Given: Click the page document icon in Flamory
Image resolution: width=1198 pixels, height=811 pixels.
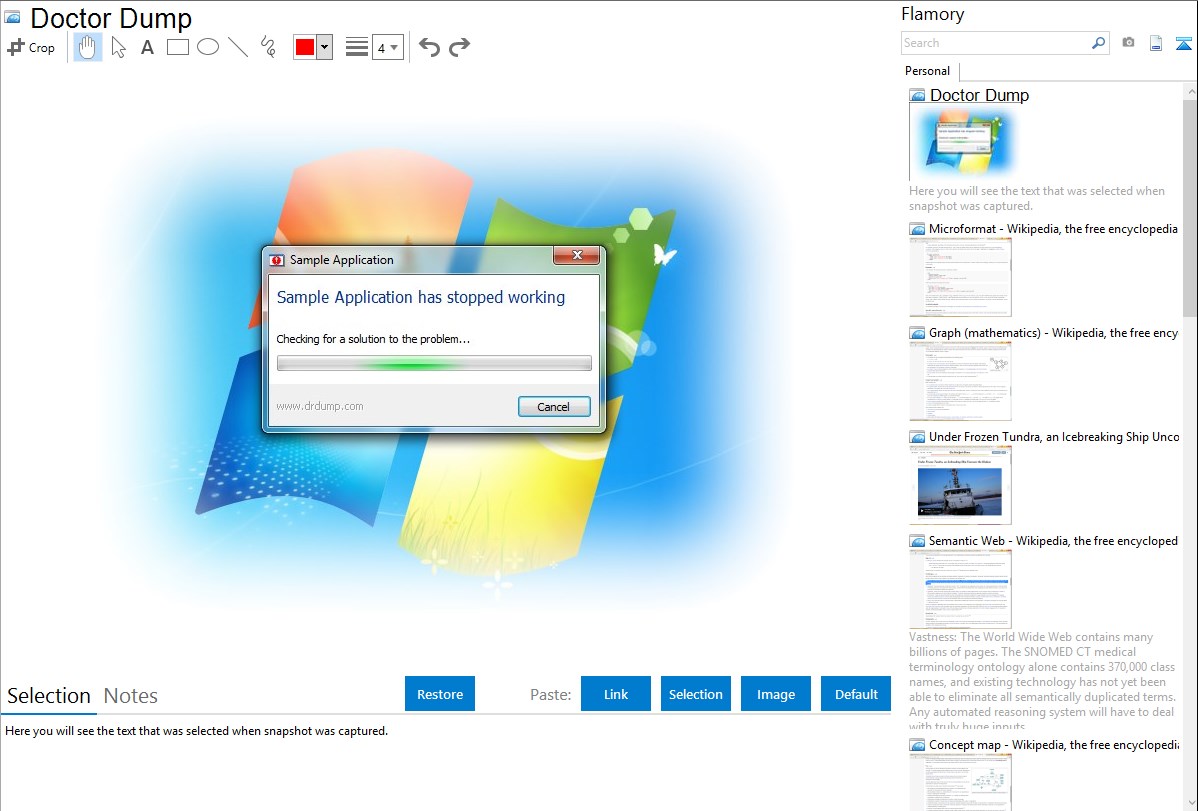Looking at the screenshot, I should point(1156,43).
